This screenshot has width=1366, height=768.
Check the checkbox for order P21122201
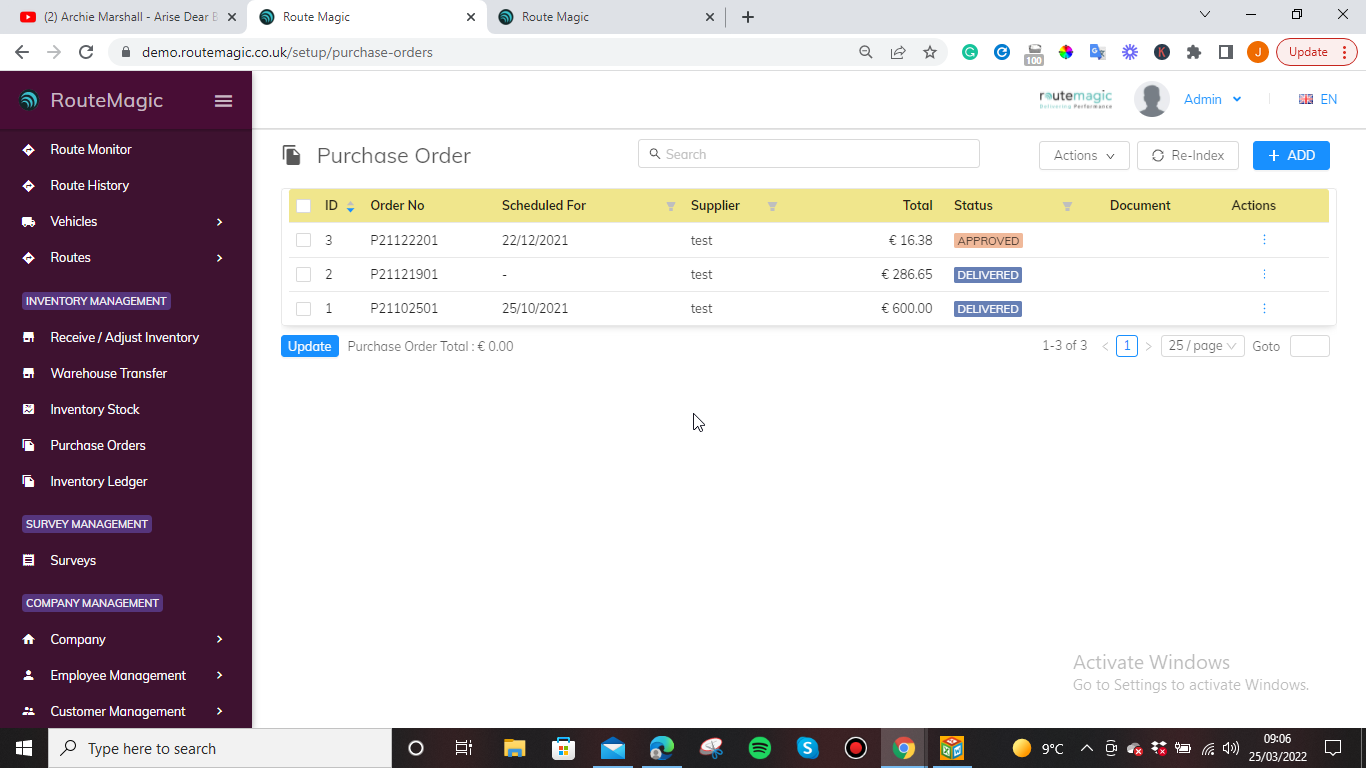[x=304, y=240]
